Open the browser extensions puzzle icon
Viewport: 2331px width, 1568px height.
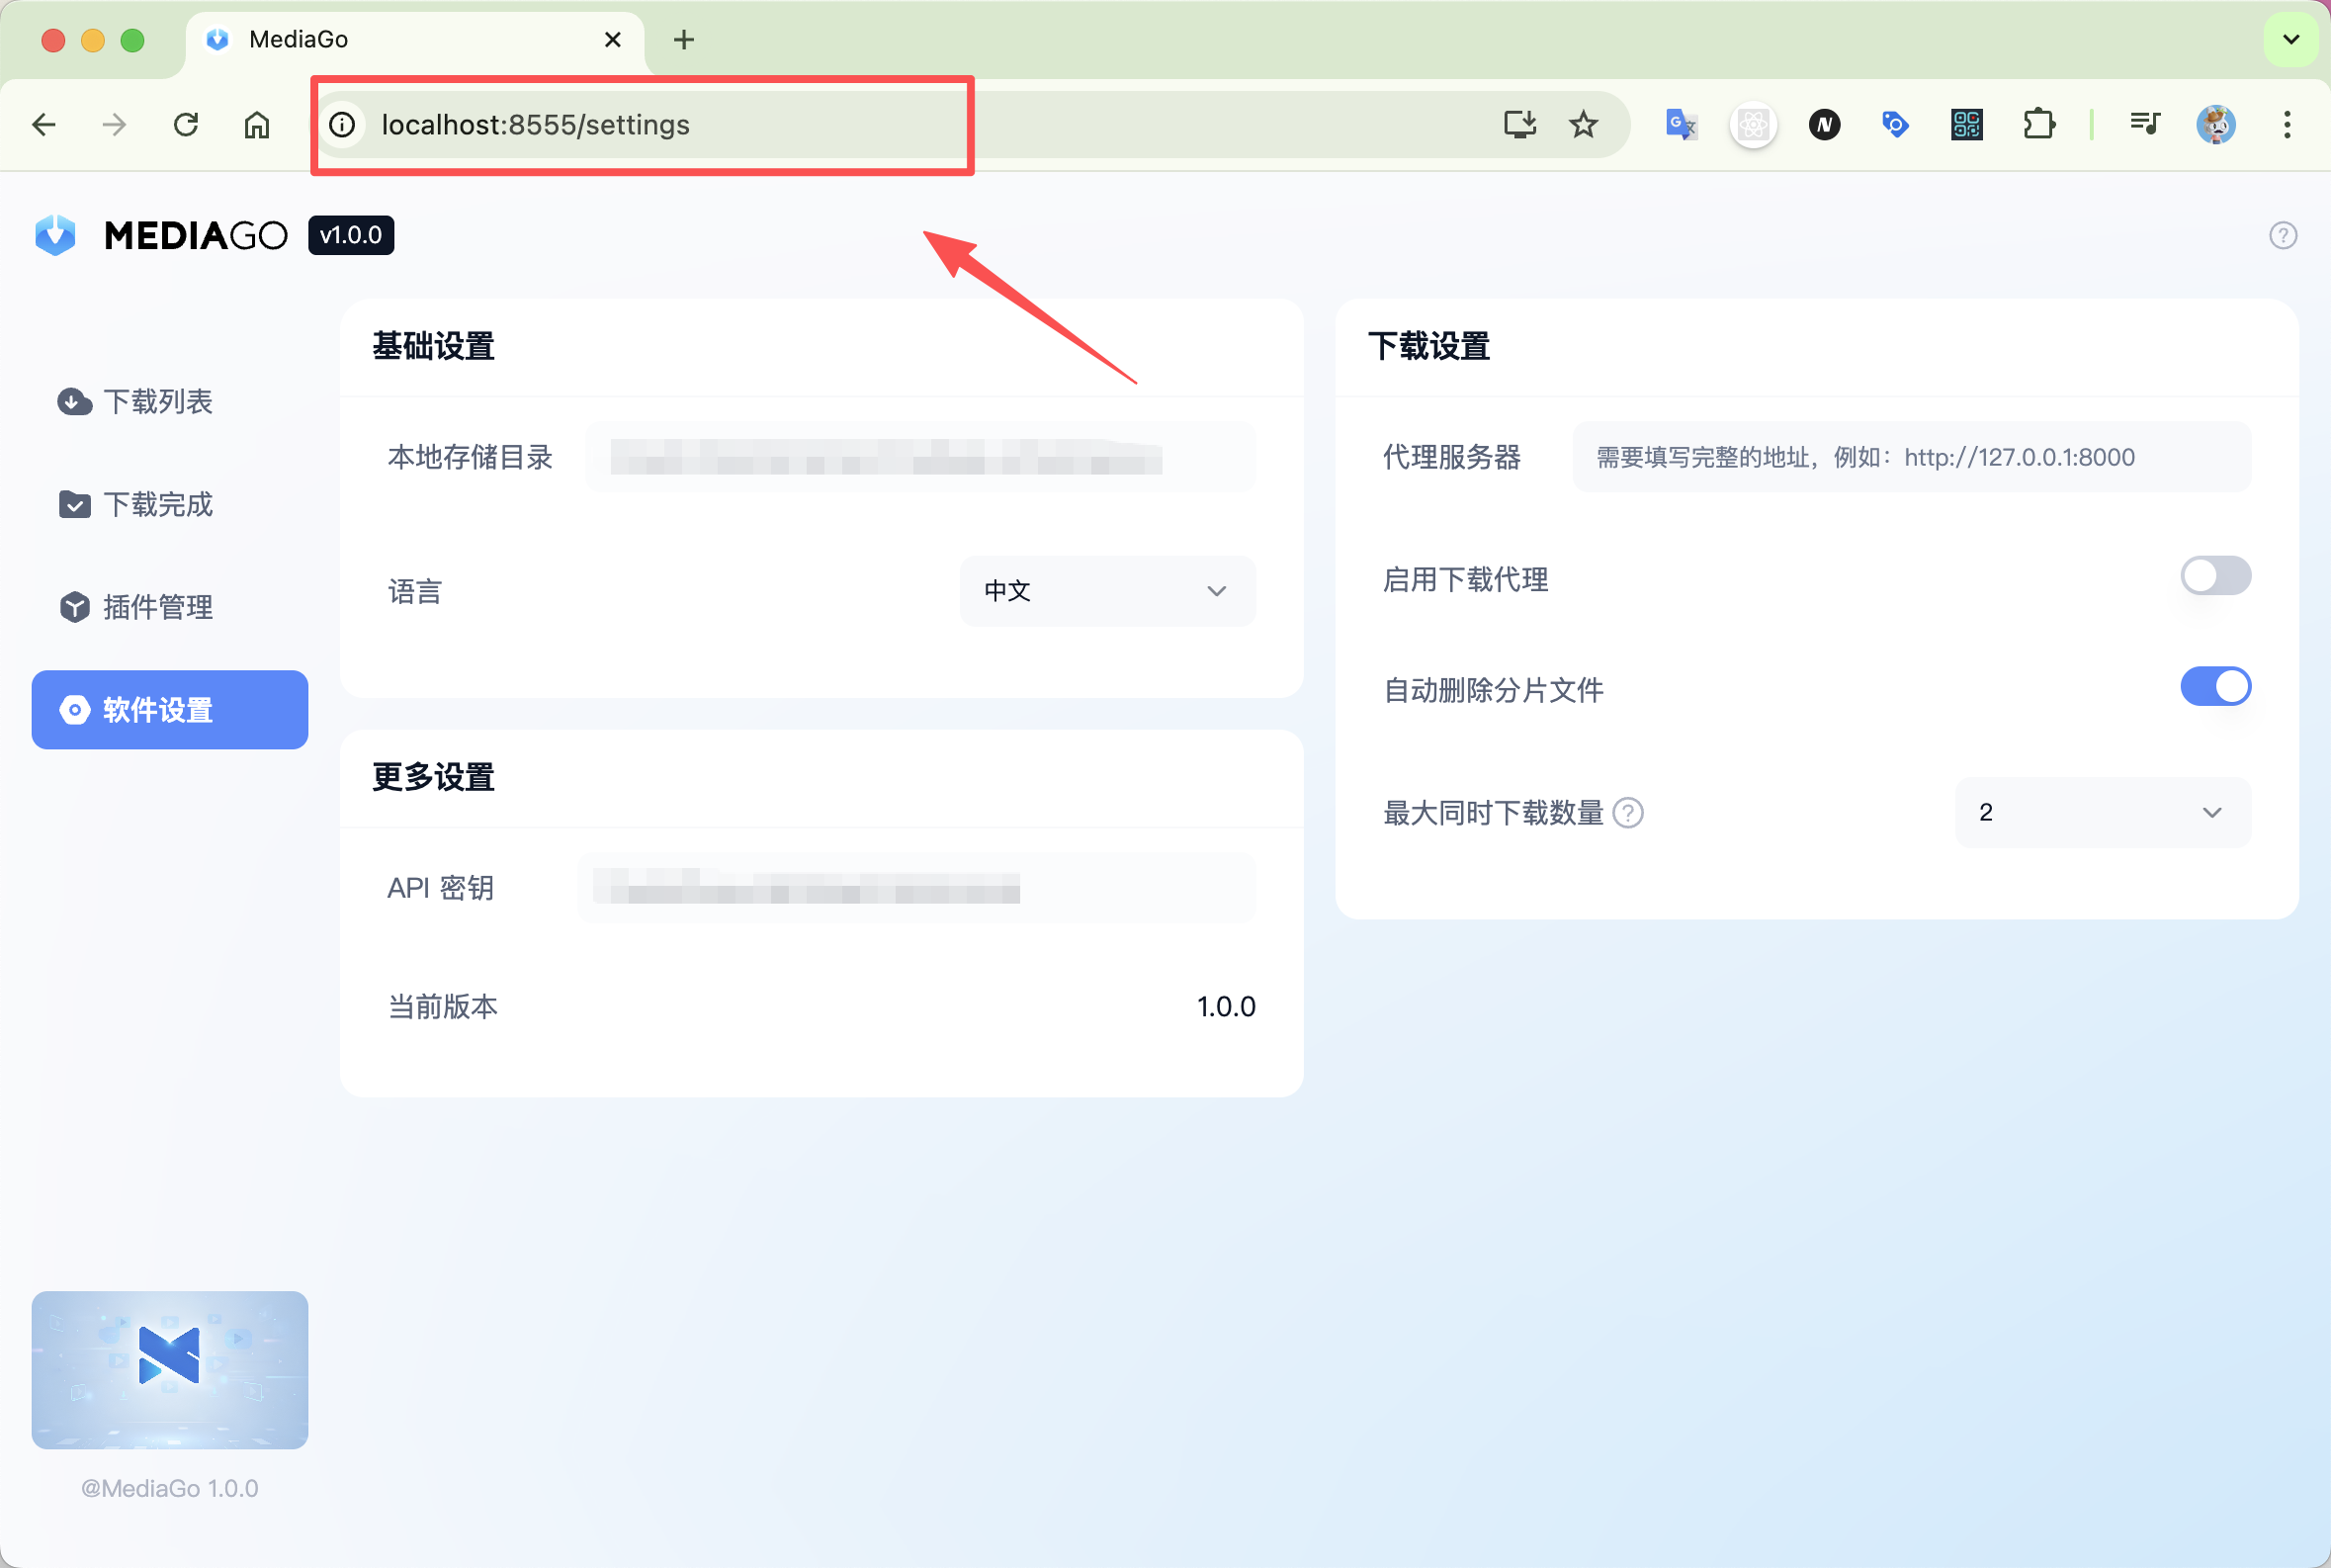pos(2038,125)
